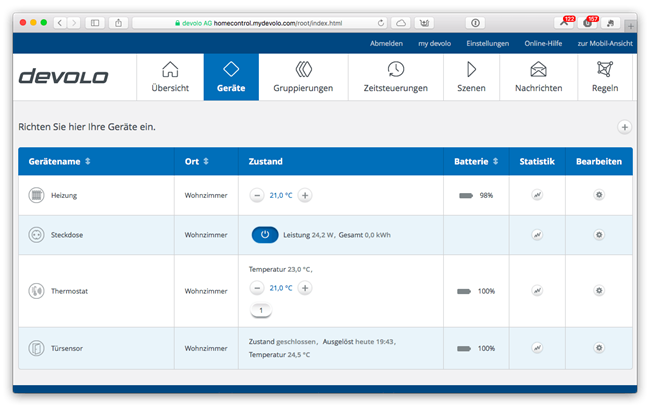Click the Abmelden link
The width and height of the screenshot is (650, 406).
point(386,44)
